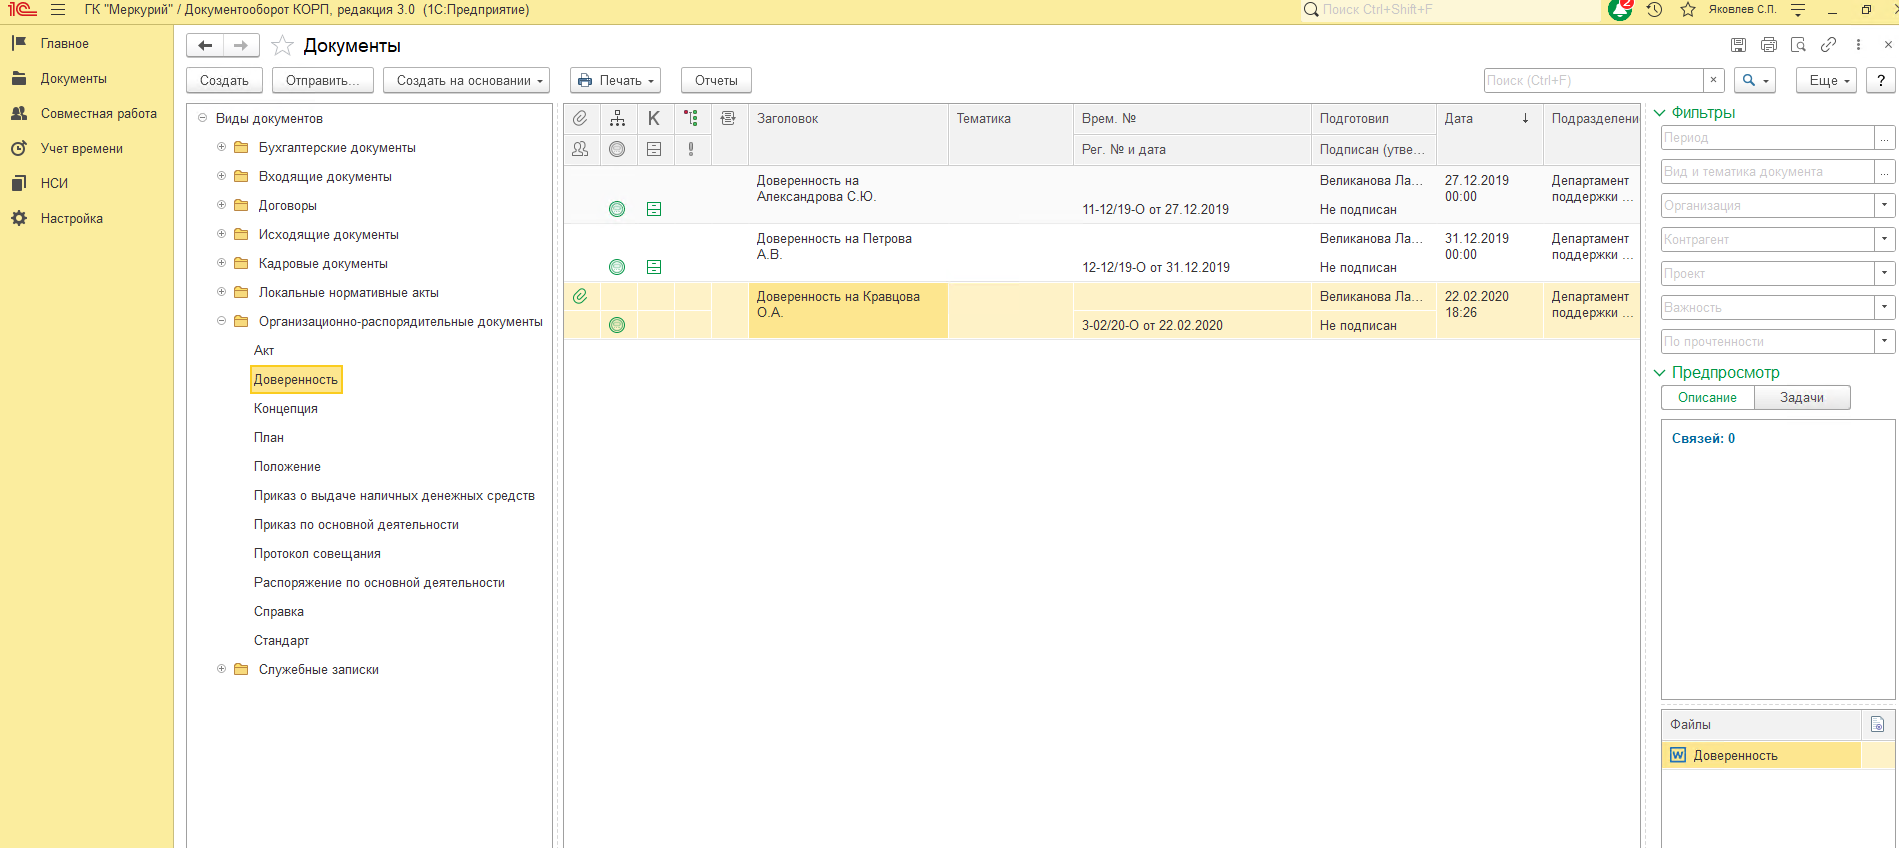Expand the Бухгалтерские документы folder
1899x848 pixels.
(221, 147)
